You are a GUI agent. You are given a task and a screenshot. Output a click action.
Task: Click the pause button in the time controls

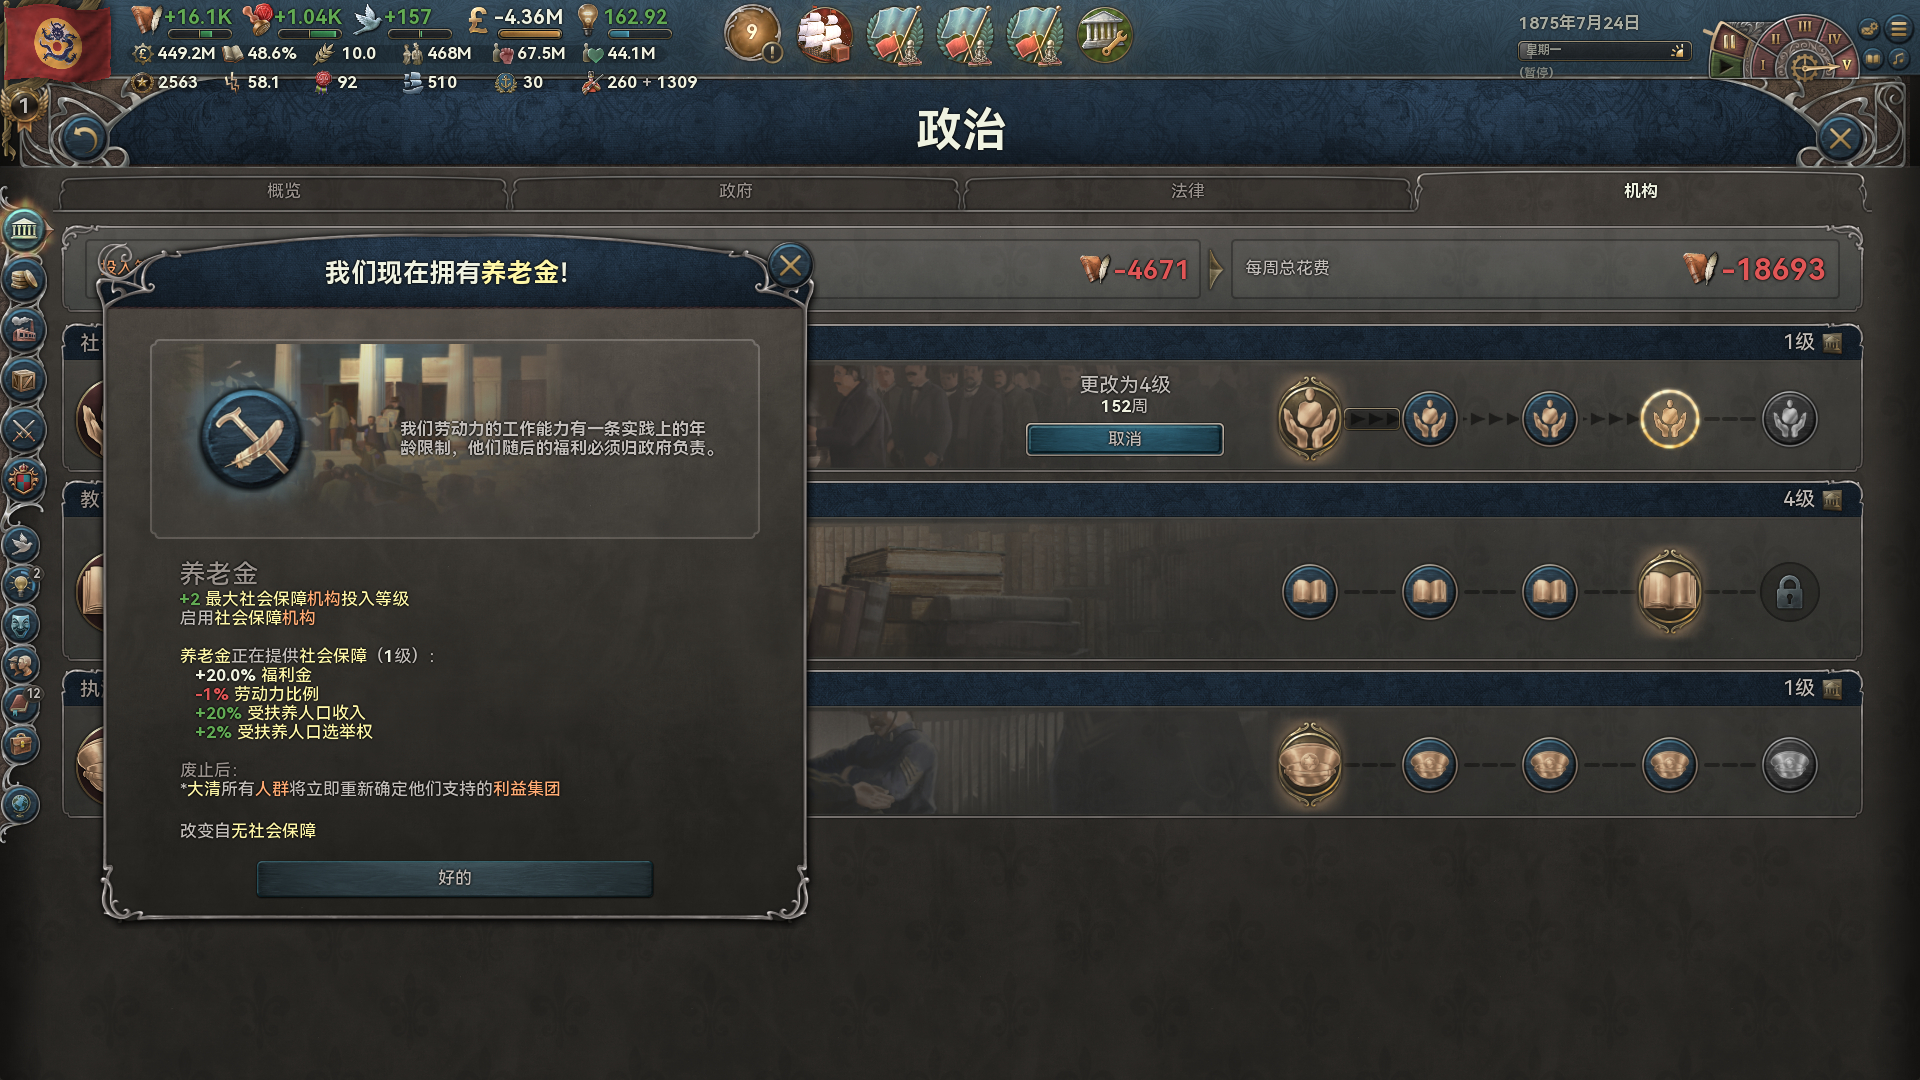click(1728, 43)
